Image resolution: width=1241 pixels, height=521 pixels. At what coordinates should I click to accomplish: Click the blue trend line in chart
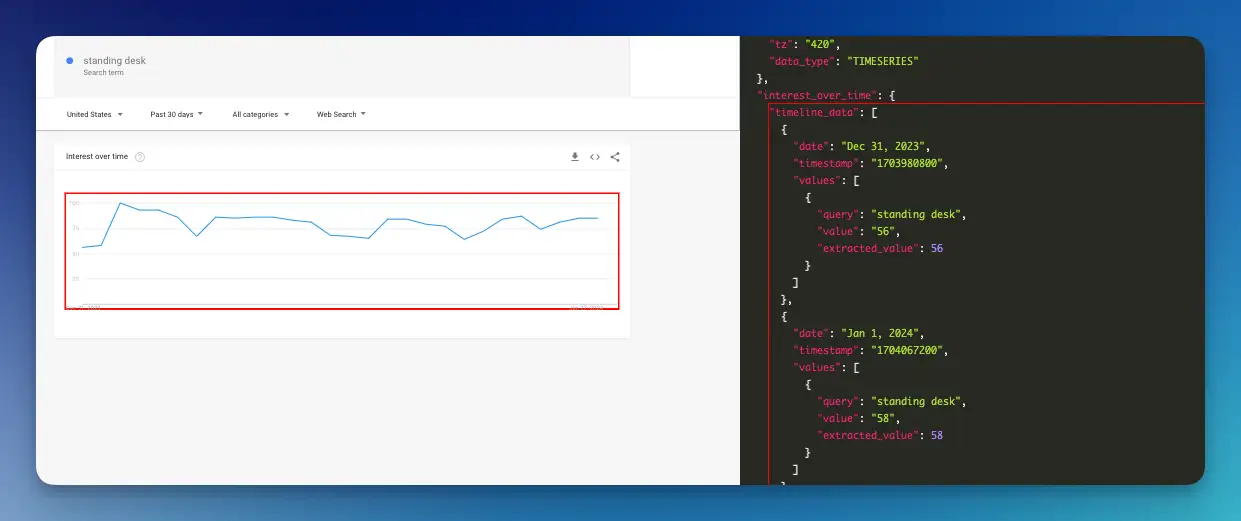[342, 226]
